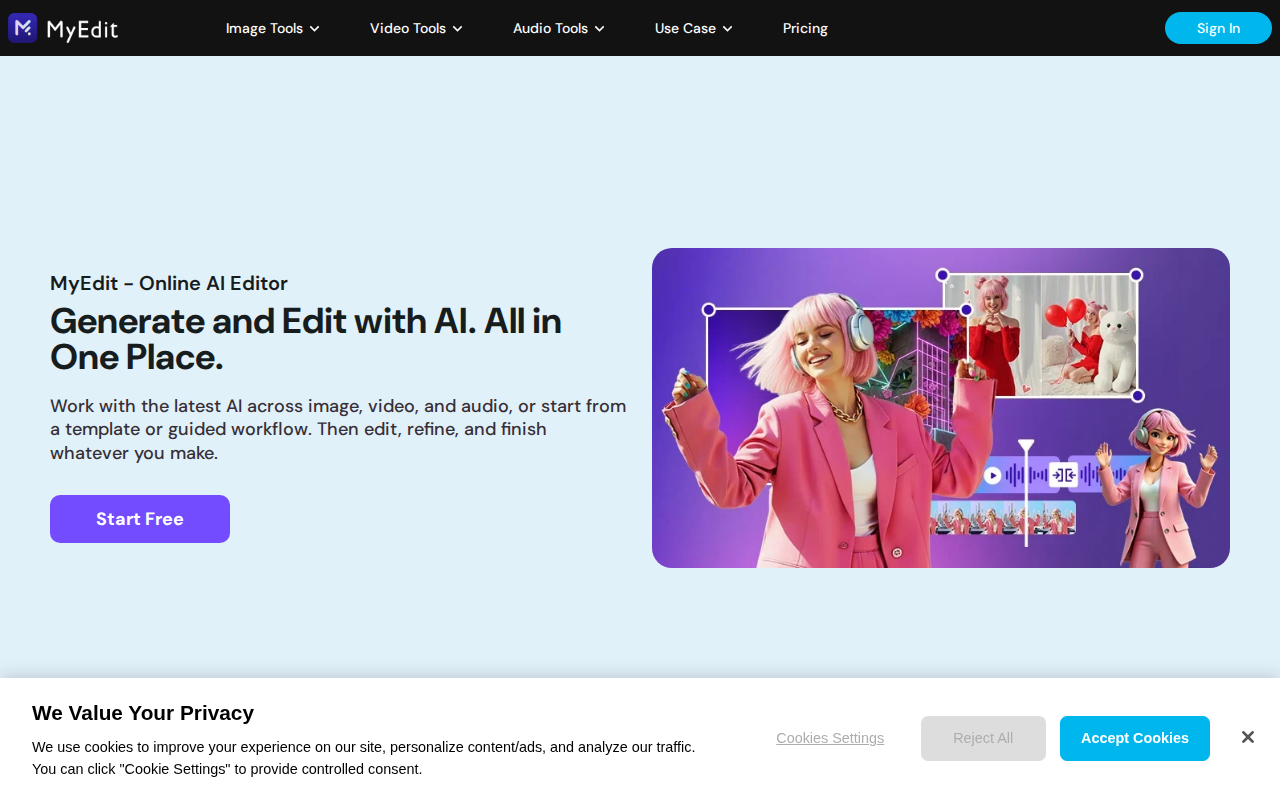The image size is (1280, 800).
Task: Click Reject All cookies button
Action: (983, 738)
